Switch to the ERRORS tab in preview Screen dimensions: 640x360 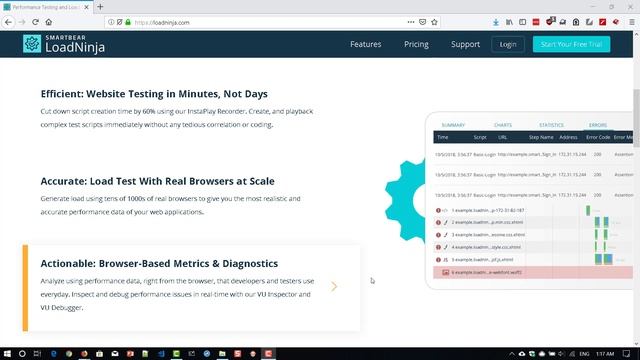coord(598,125)
